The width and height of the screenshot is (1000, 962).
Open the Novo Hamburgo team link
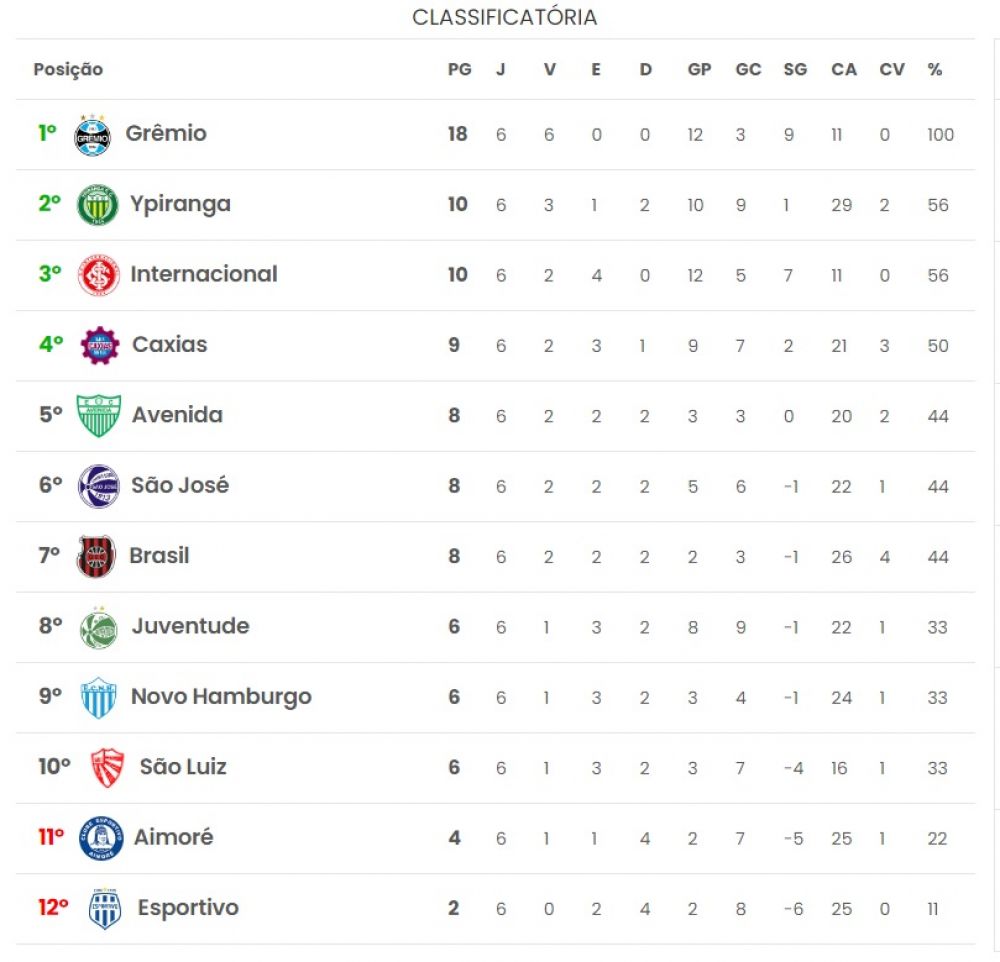[x=221, y=697]
